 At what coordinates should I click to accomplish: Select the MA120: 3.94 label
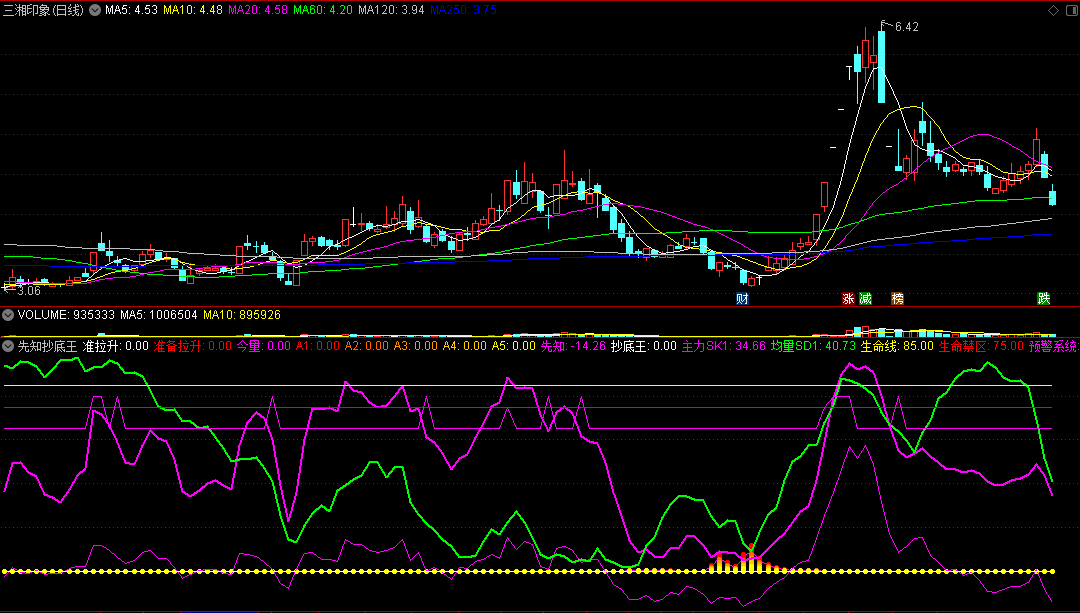coord(391,10)
